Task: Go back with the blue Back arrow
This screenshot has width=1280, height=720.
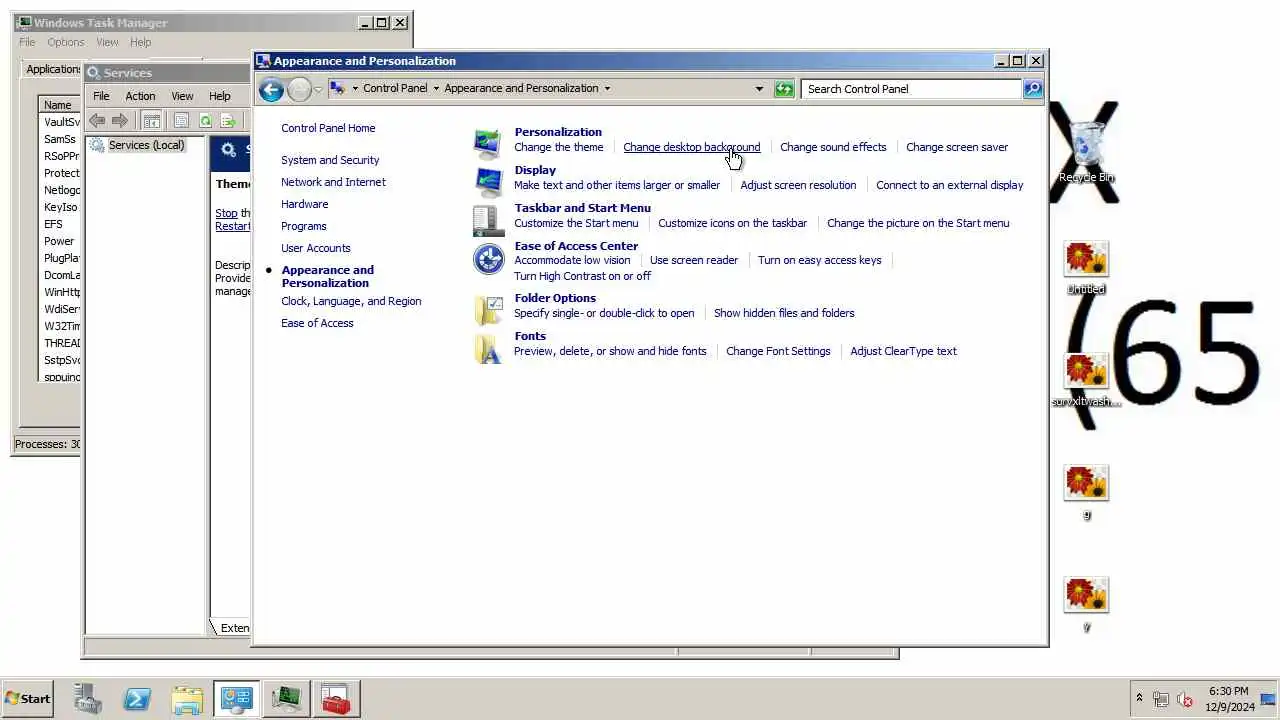Action: point(271,90)
